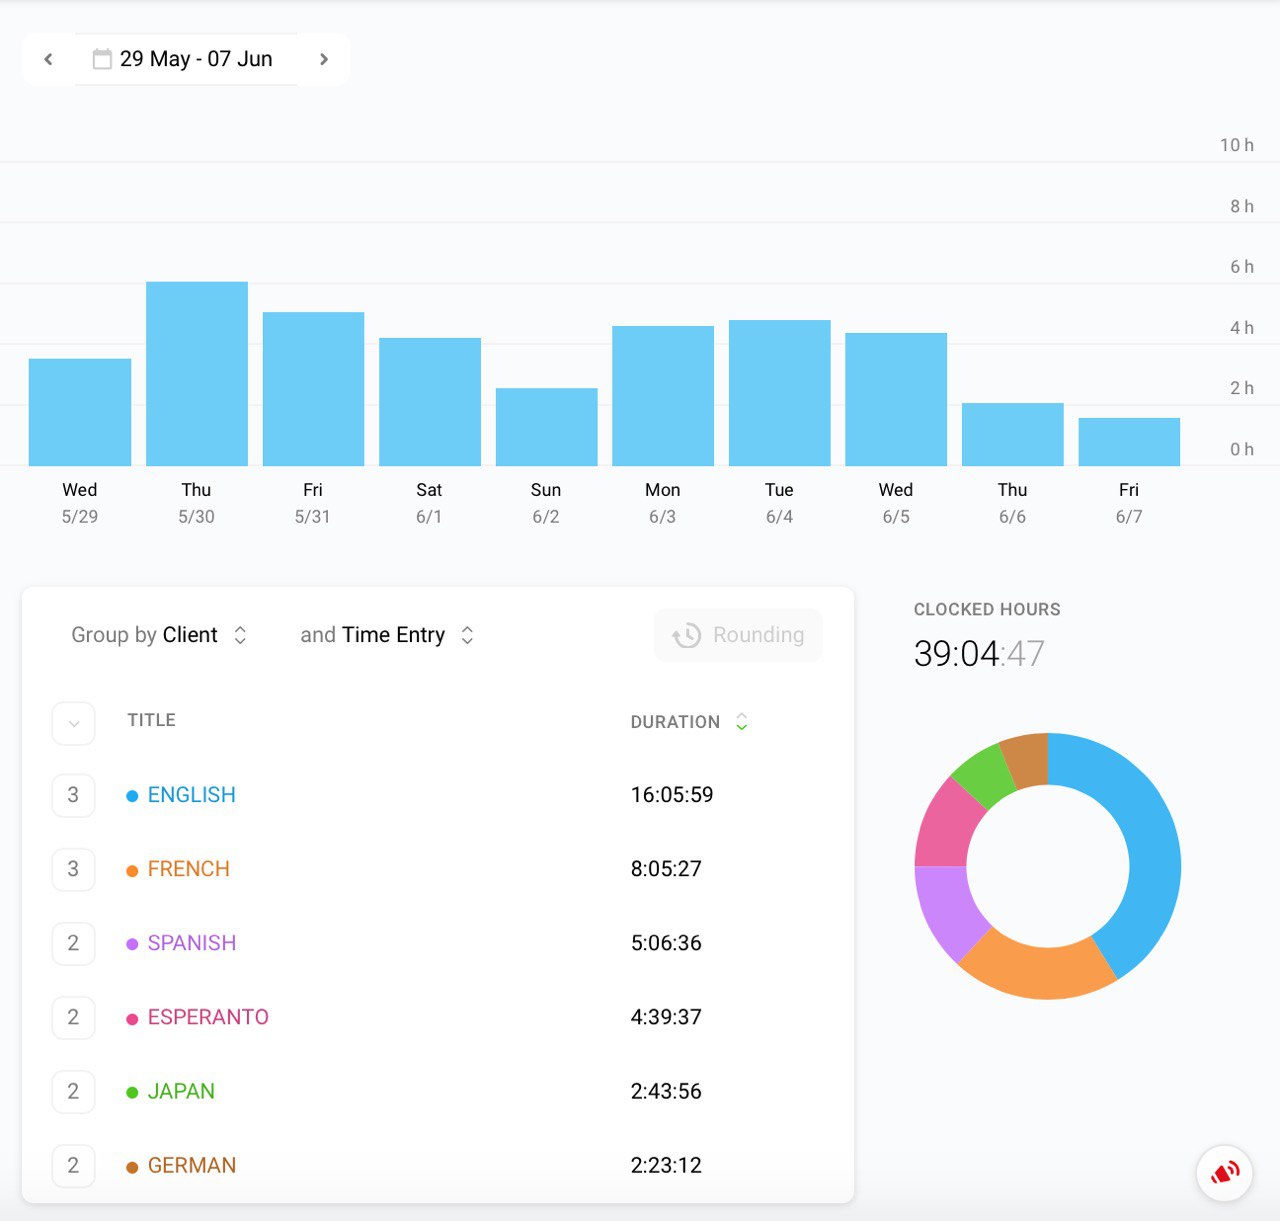This screenshot has height=1221, width=1280.
Task: Open the FRENCH client link
Action: pyautogui.click(x=189, y=869)
